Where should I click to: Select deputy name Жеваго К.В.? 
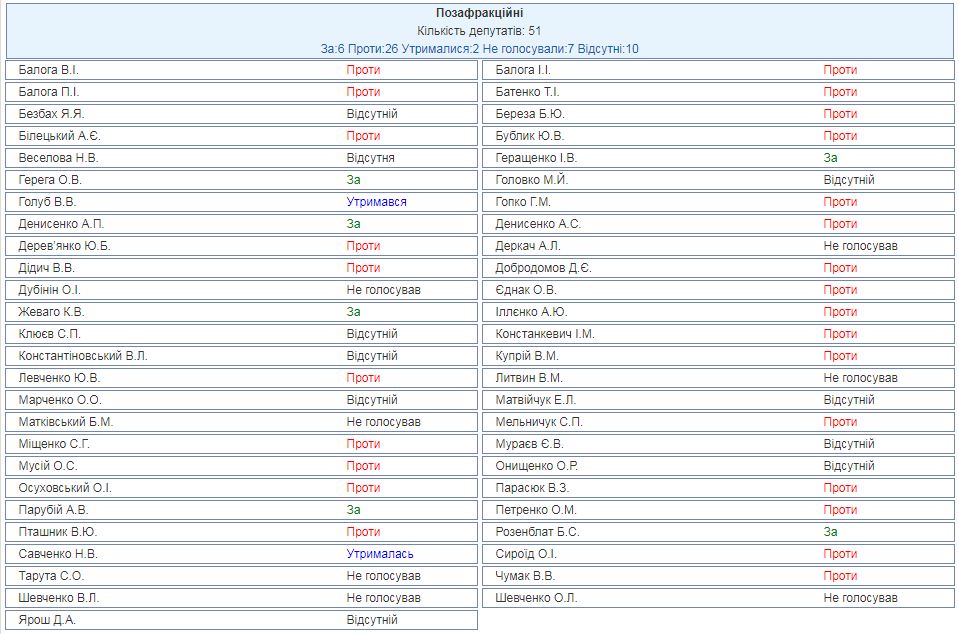(x=52, y=312)
